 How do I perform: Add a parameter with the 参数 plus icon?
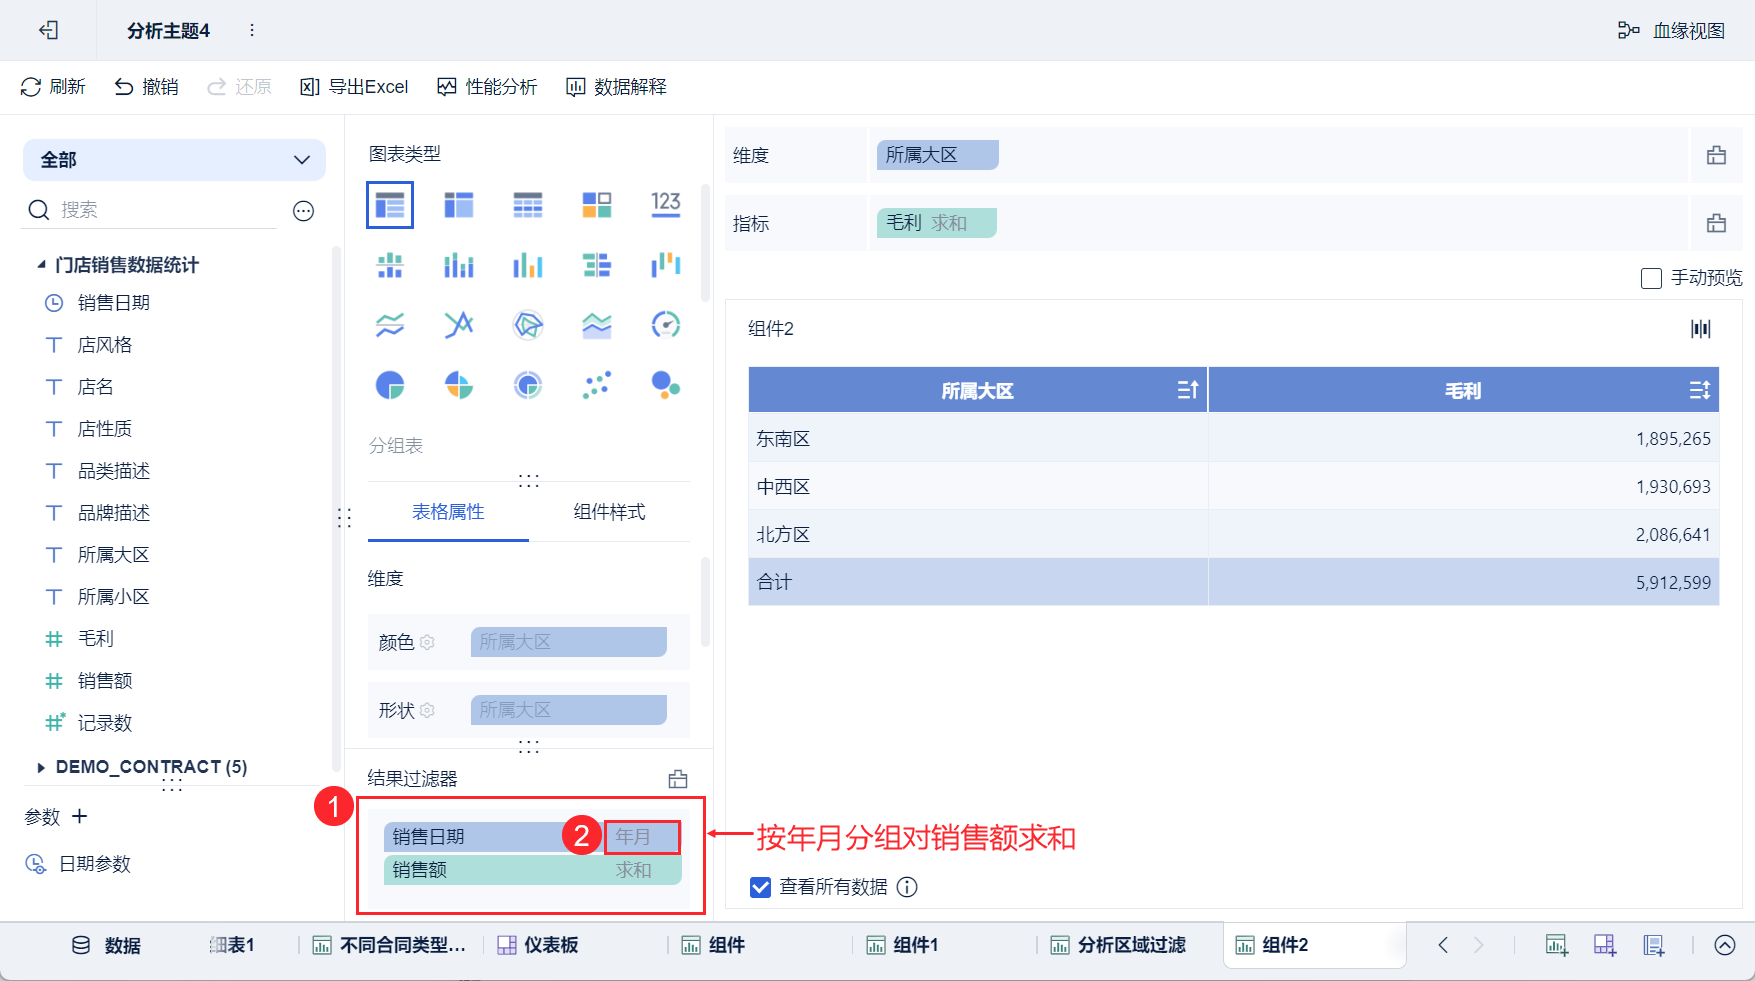[80, 816]
